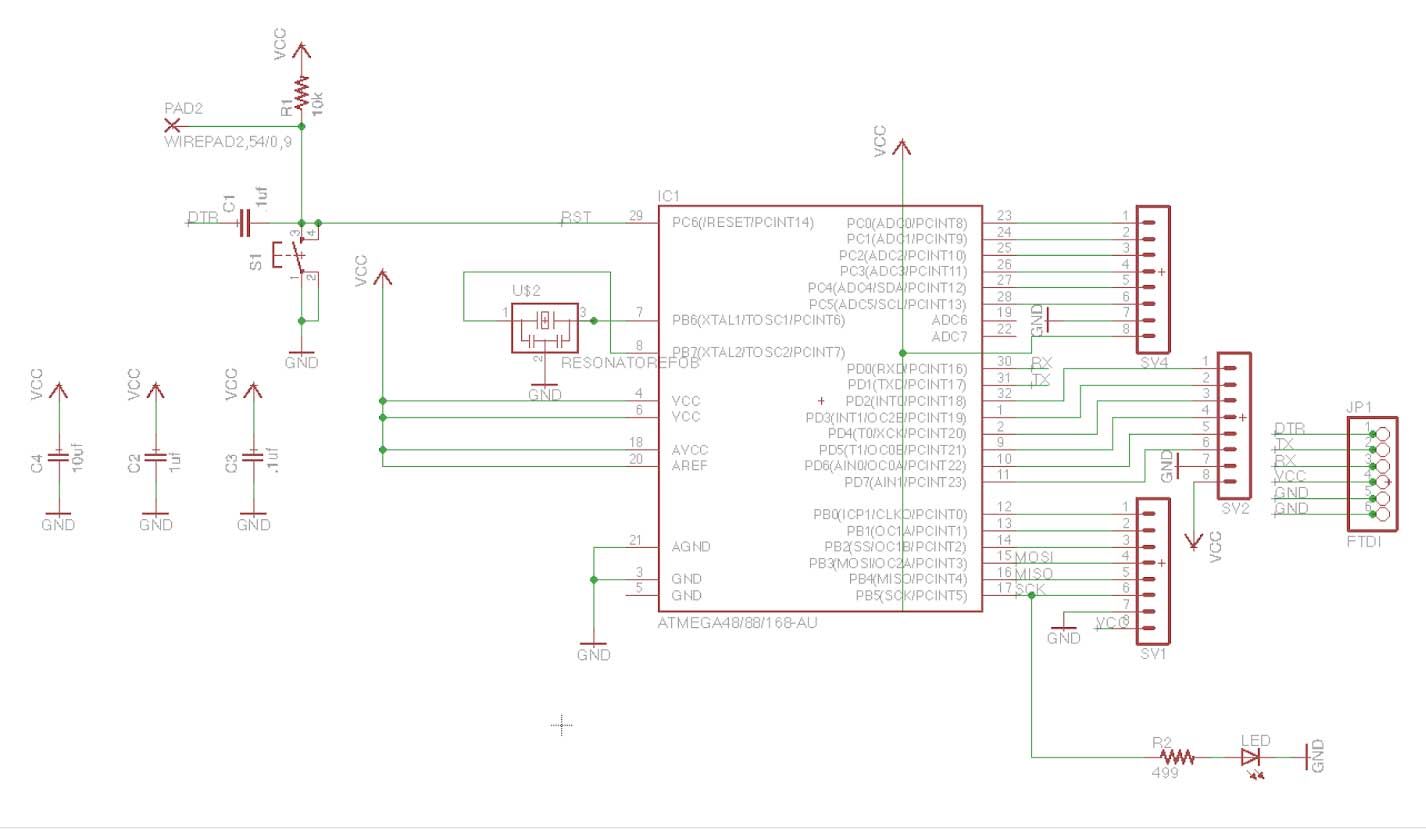
Task: Select the GND symbol beside the LED
Action: 1309,757
